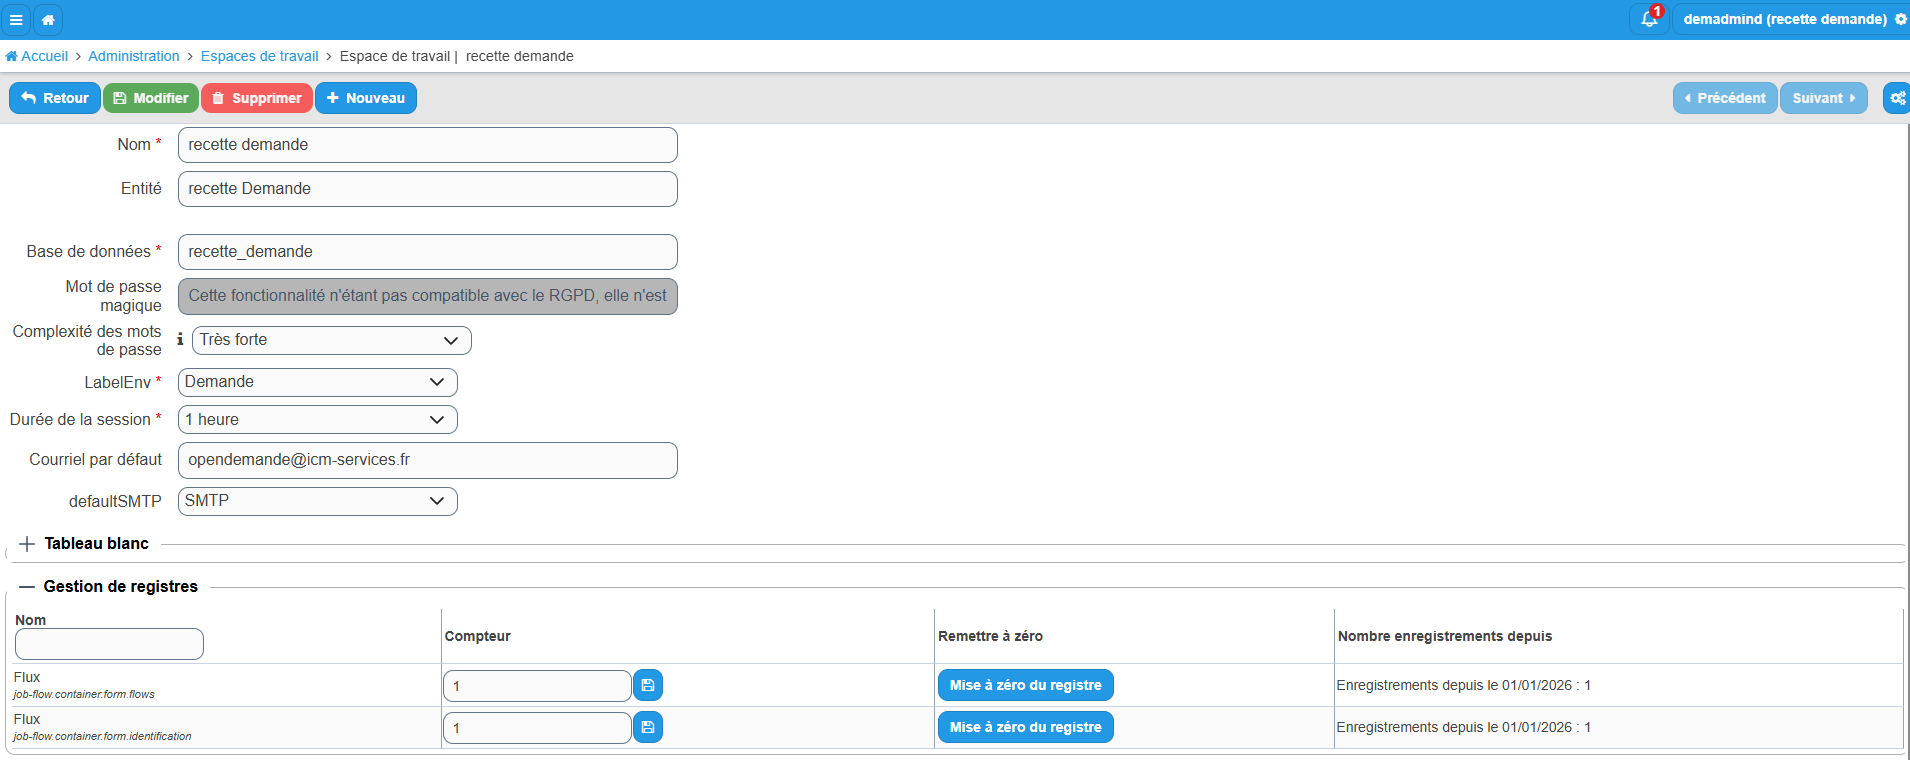Image resolution: width=1910 pixels, height=760 pixels.
Task: Open the defaultSMTP dropdown
Action: [x=317, y=501]
